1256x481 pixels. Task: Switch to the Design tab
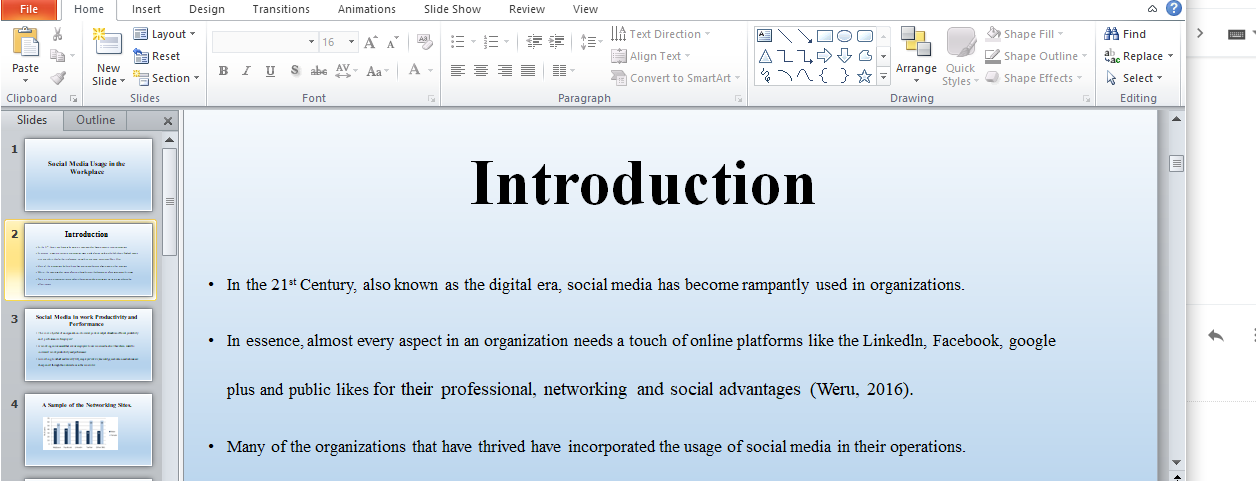click(x=207, y=9)
